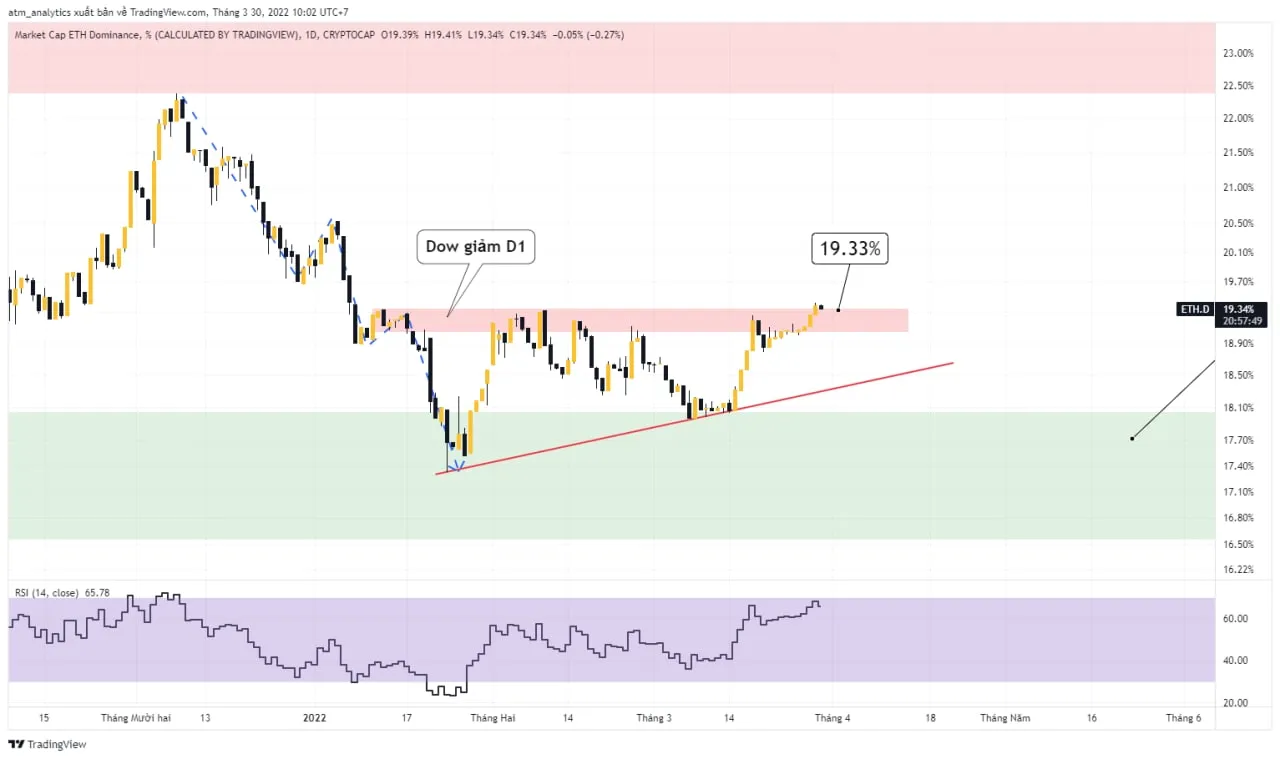This screenshot has width=1280, height=759.
Task: Click 'Tháng Hai' on the time axis
Action: tap(493, 718)
